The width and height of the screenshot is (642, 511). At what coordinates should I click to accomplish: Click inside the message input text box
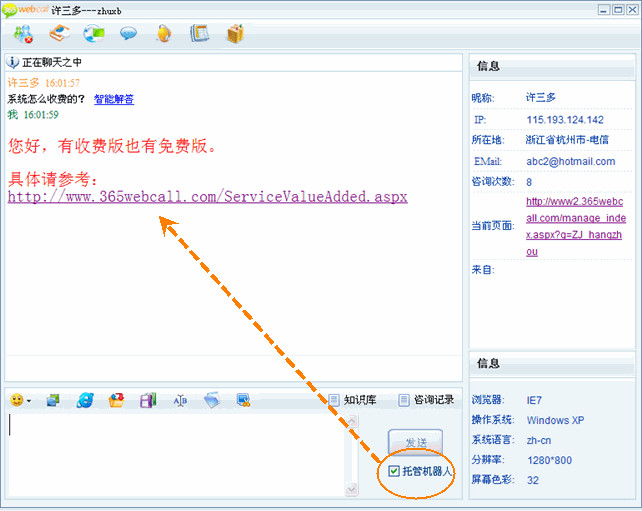[175, 452]
